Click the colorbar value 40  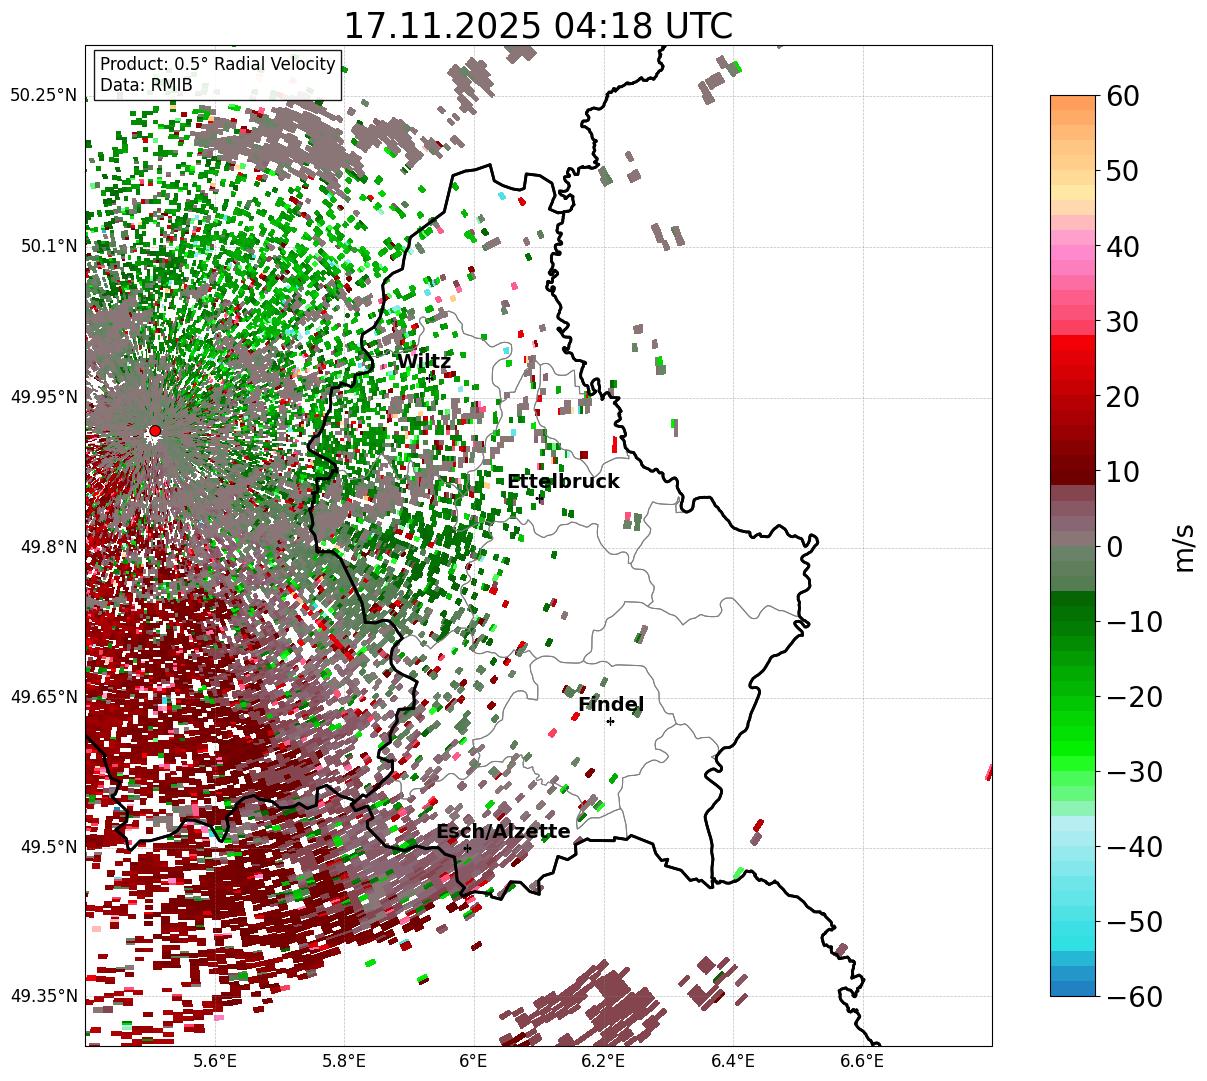tap(1121, 246)
